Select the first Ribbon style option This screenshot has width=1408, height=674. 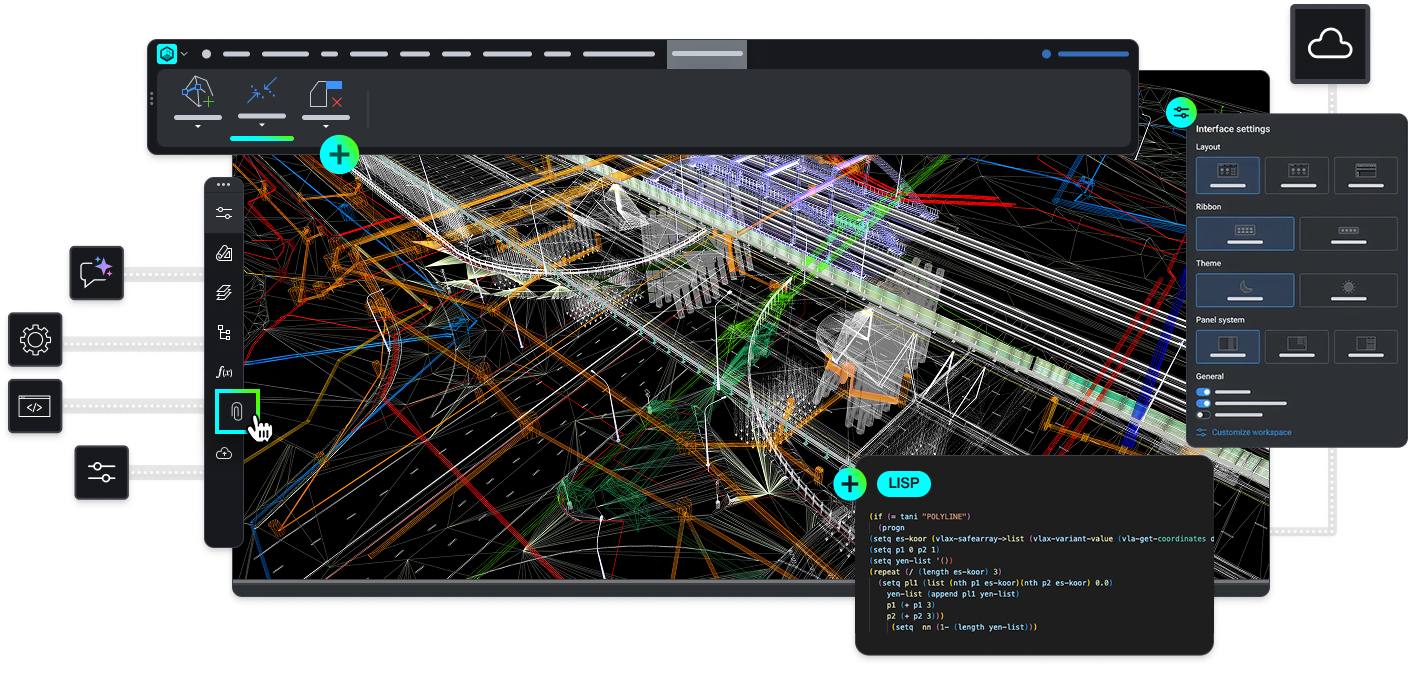pyautogui.click(x=1245, y=234)
